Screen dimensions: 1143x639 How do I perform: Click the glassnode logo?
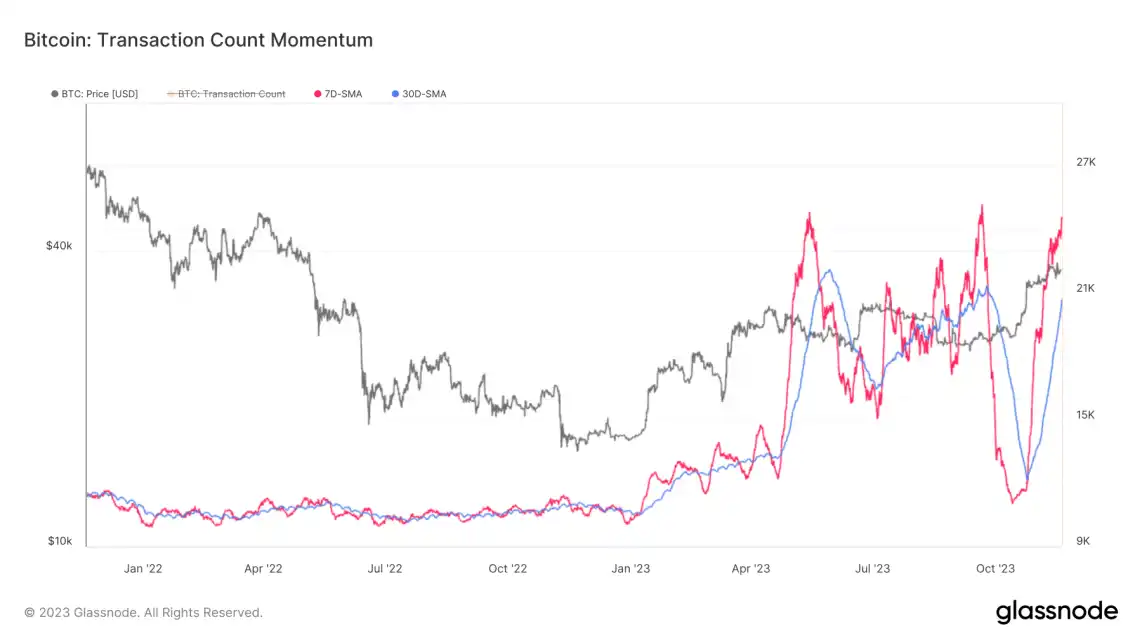[x=1057, y=612]
